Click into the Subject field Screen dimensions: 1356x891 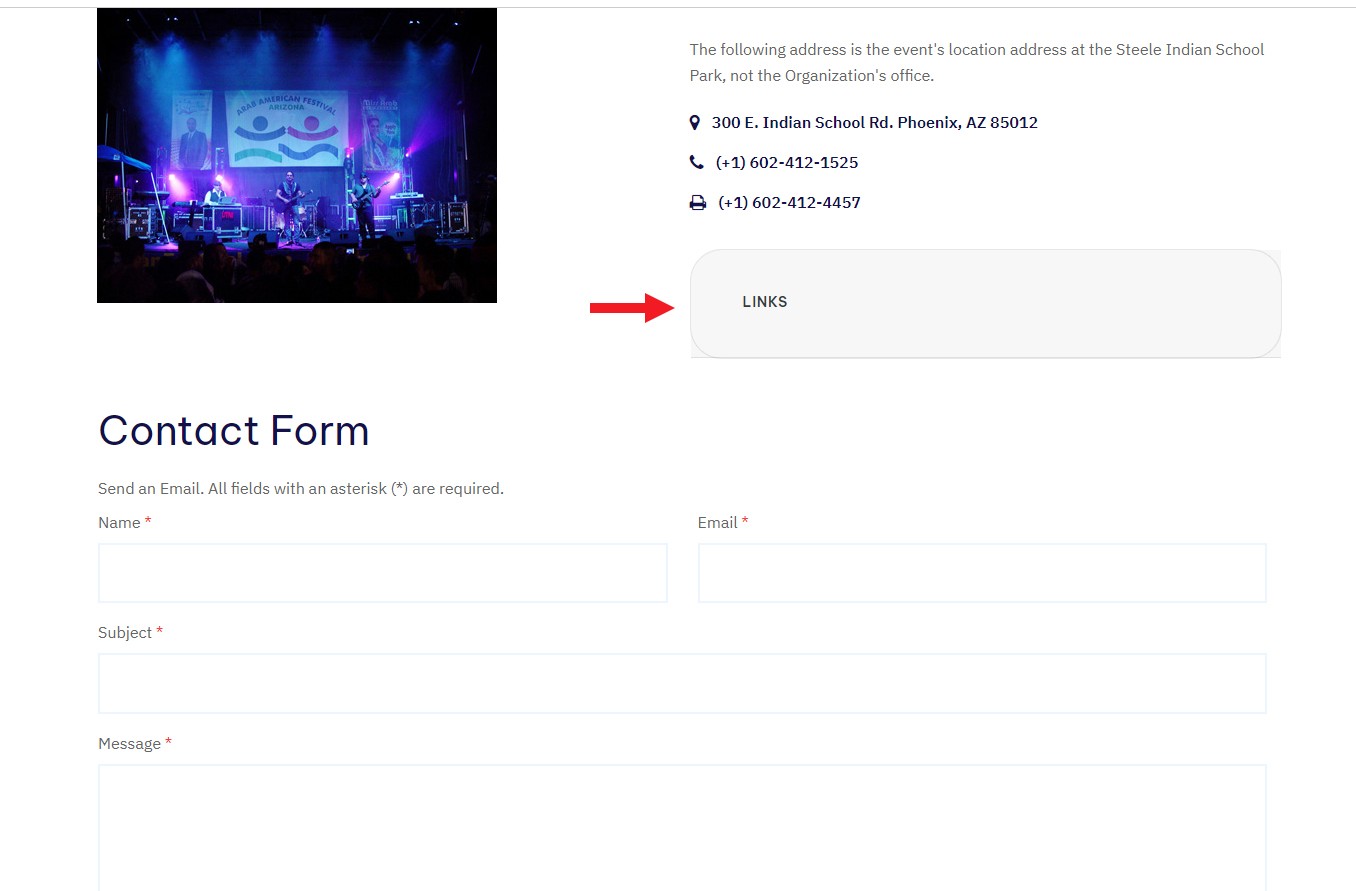(681, 683)
